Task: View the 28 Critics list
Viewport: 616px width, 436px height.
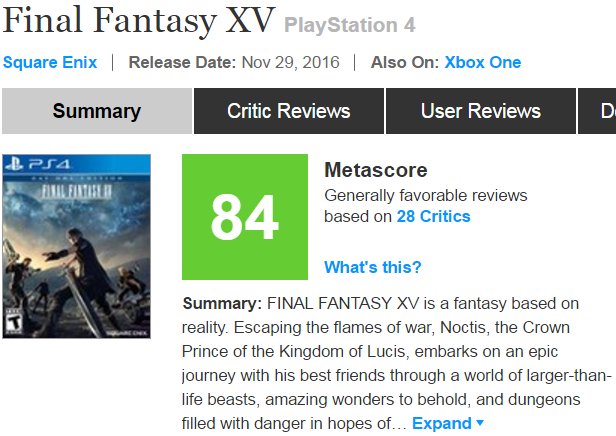Action: click(x=433, y=216)
